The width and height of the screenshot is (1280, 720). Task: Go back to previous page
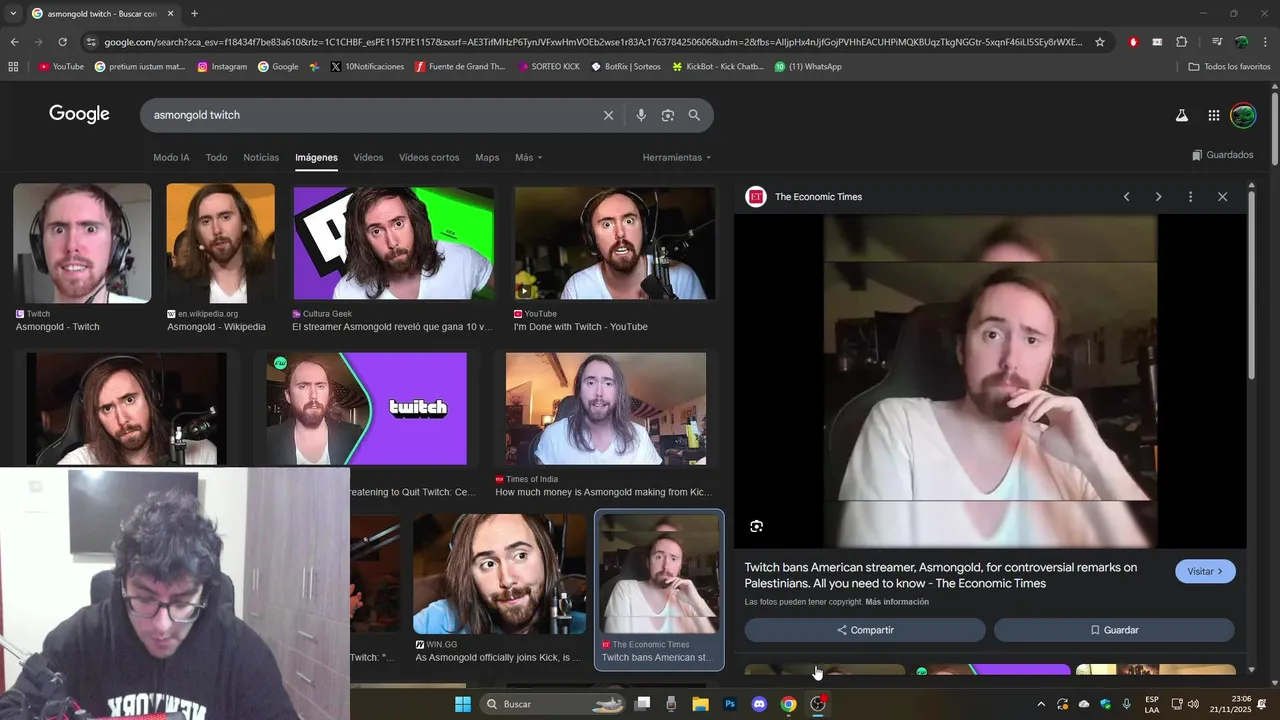coord(14,42)
